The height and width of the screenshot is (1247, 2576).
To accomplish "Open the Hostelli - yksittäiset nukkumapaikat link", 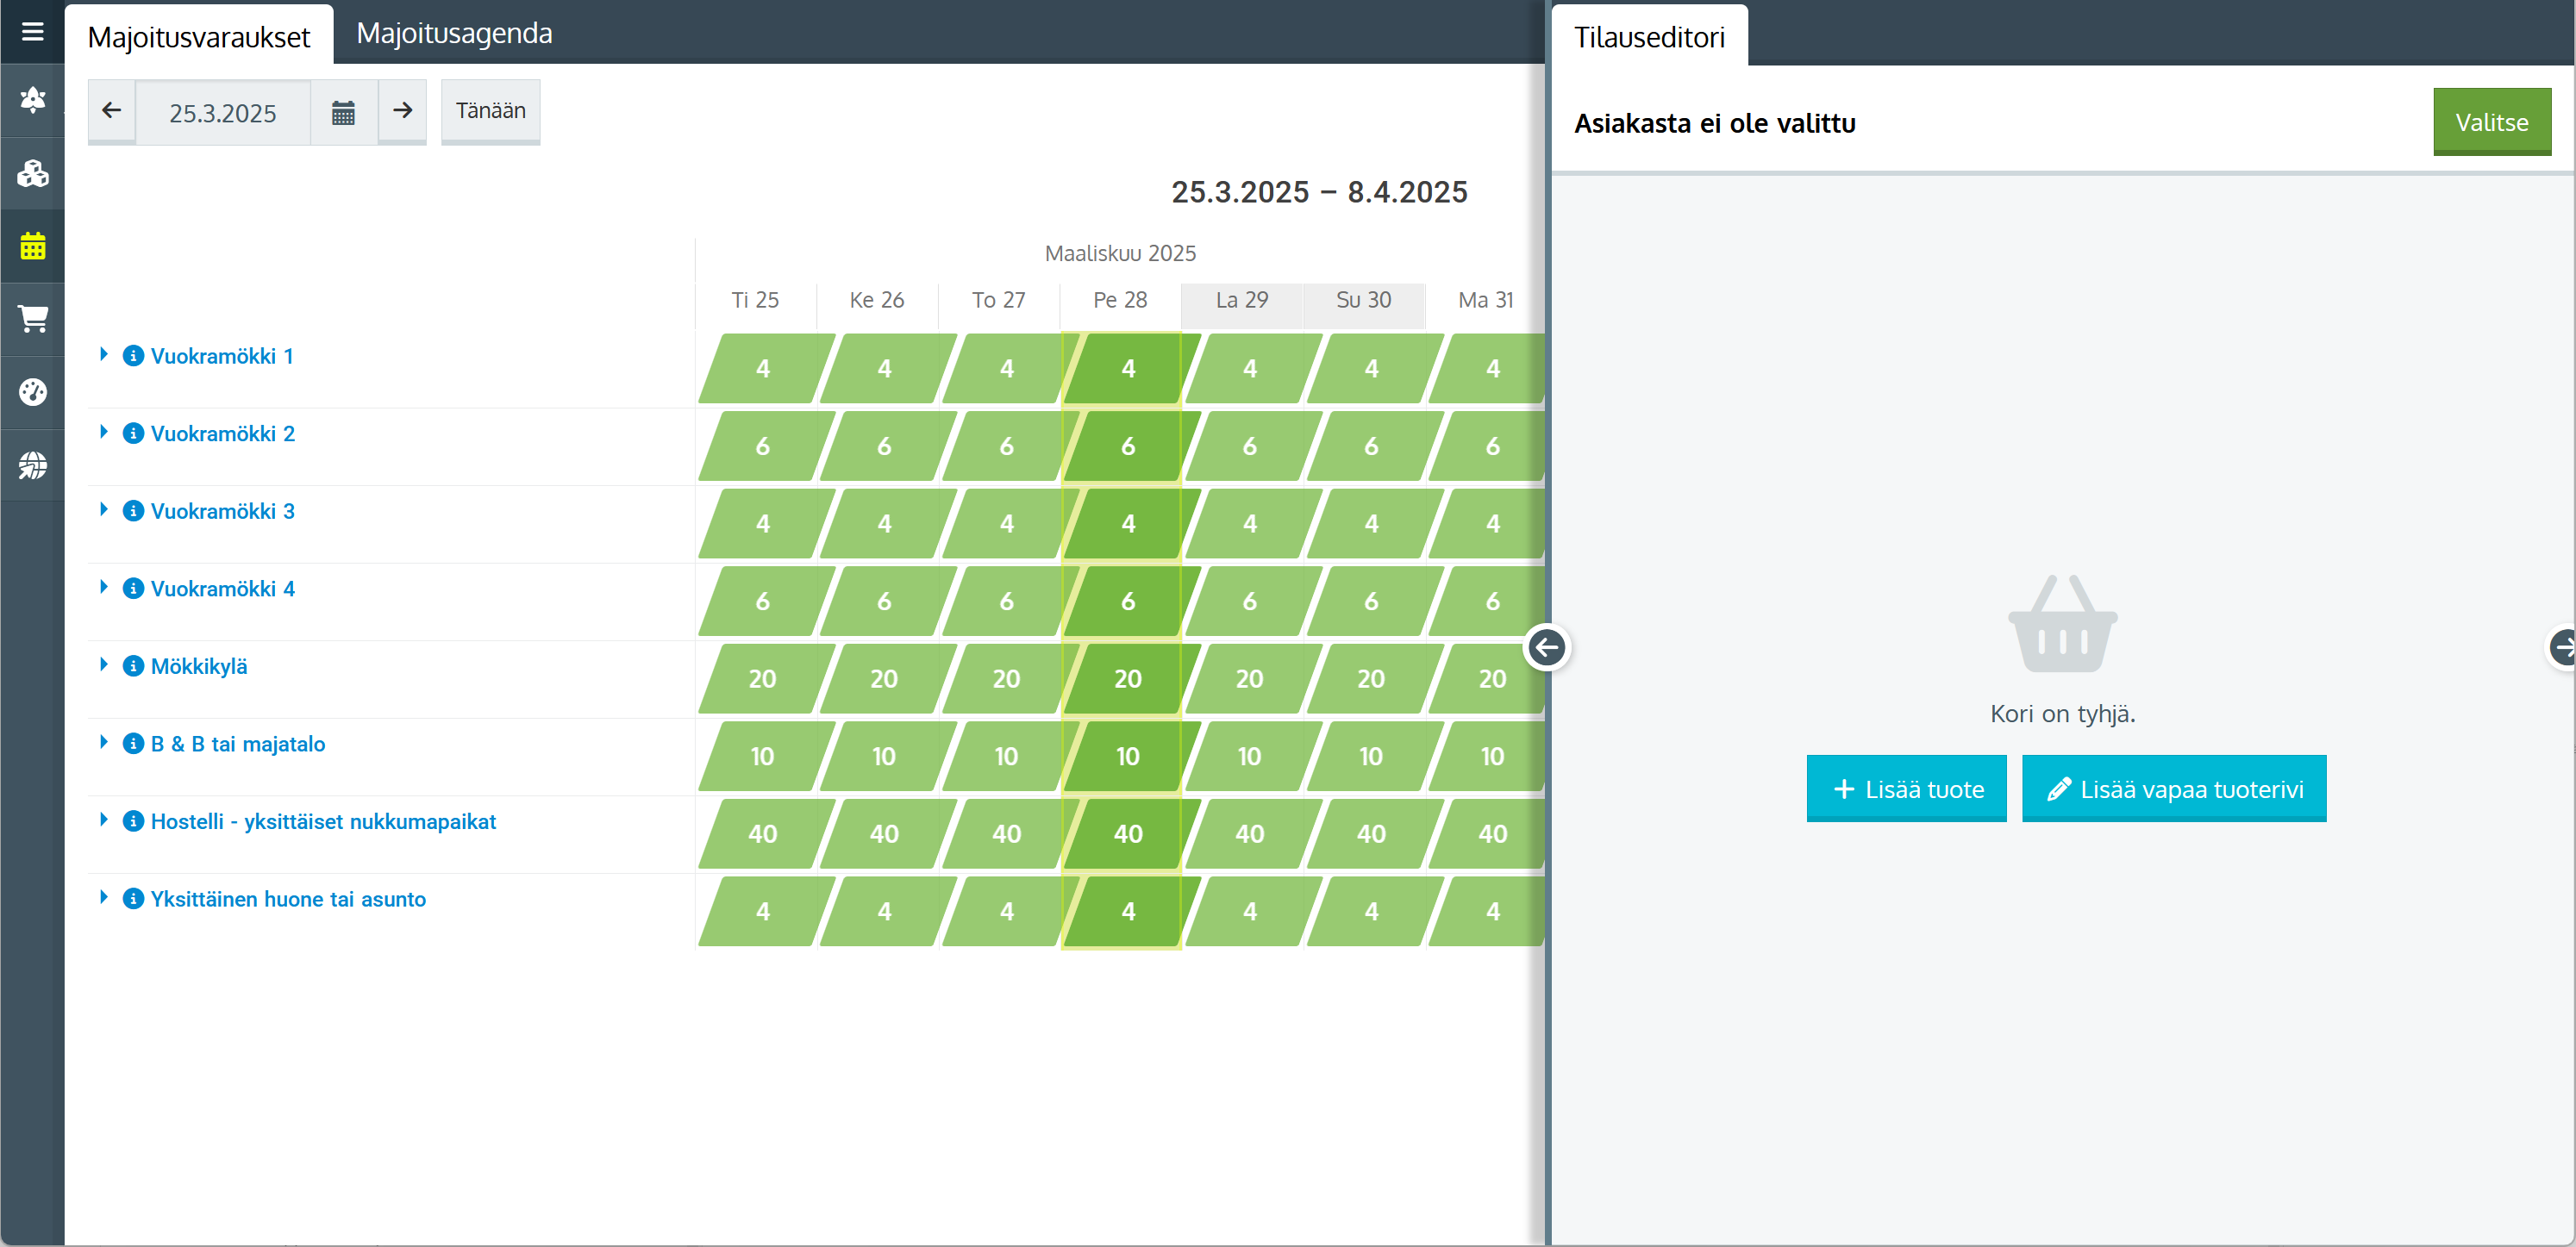I will pyautogui.click(x=323, y=822).
